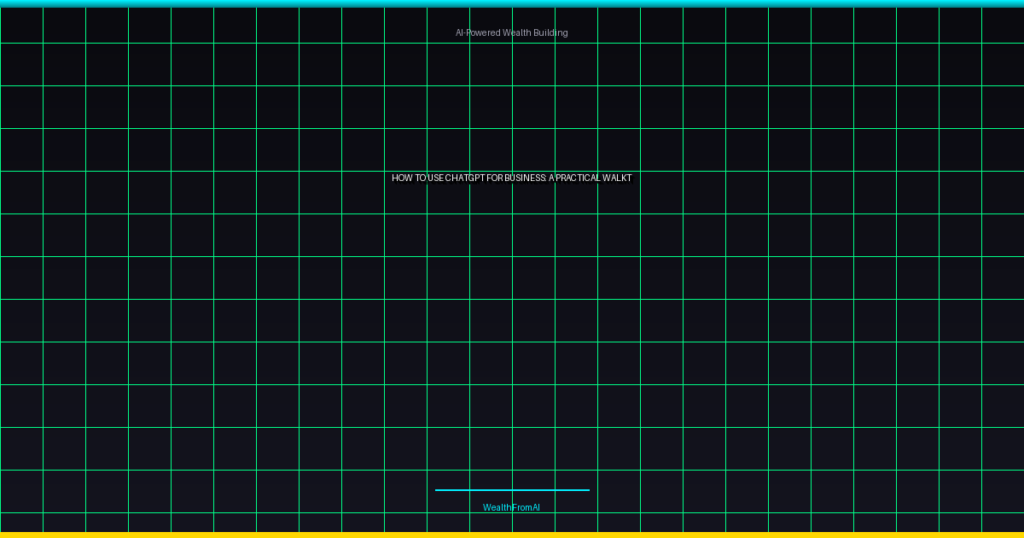This screenshot has width=1024, height=538.
Task: Open the WealthFromAI brand link
Action: (x=511, y=508)
